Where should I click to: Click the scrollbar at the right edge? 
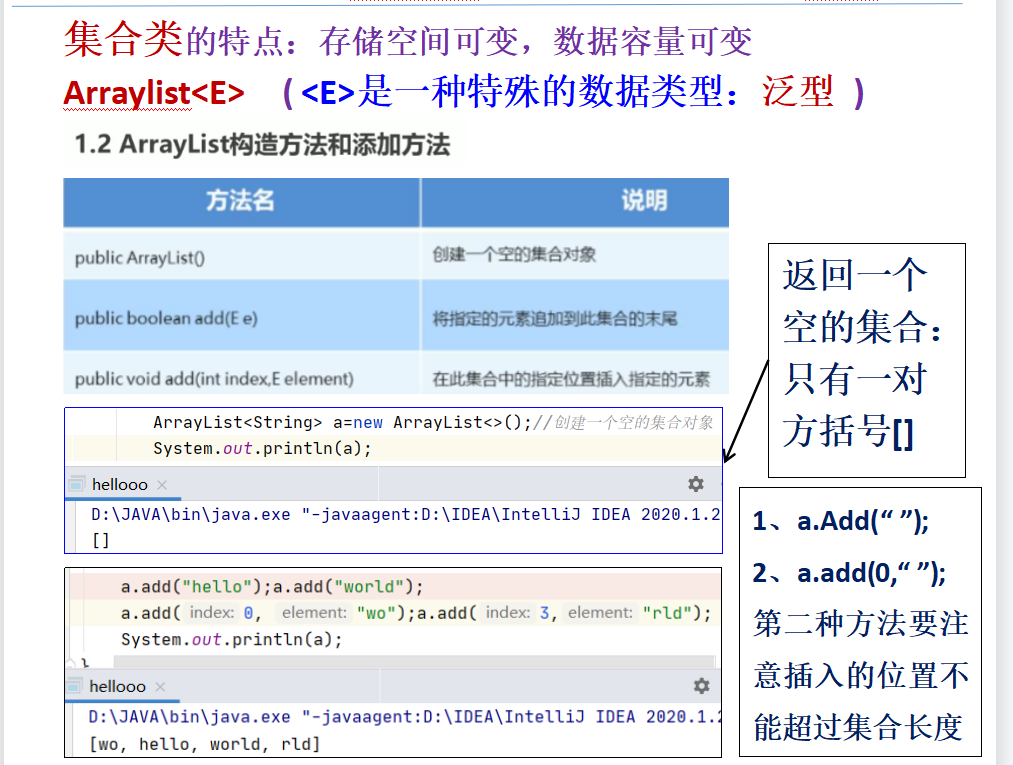pyautogui.click(x=1004, y=380)
